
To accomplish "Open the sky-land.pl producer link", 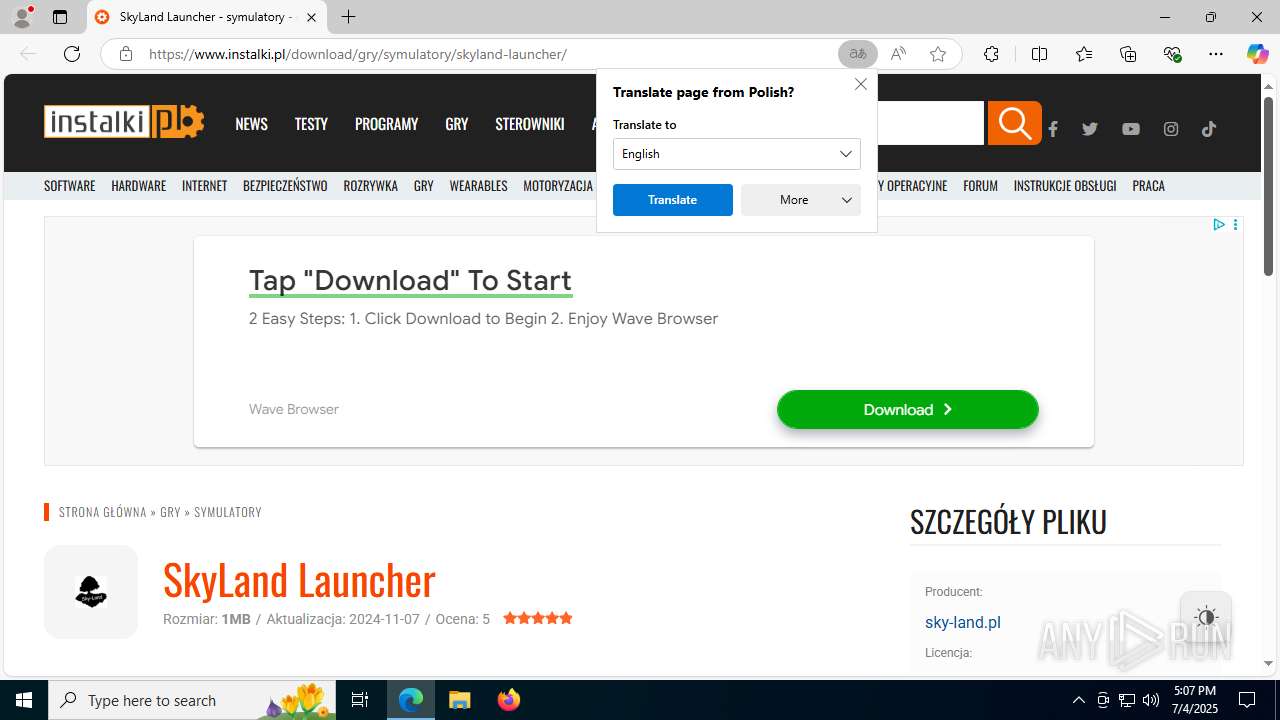I will pyautogui.click(x=963, y=622).
